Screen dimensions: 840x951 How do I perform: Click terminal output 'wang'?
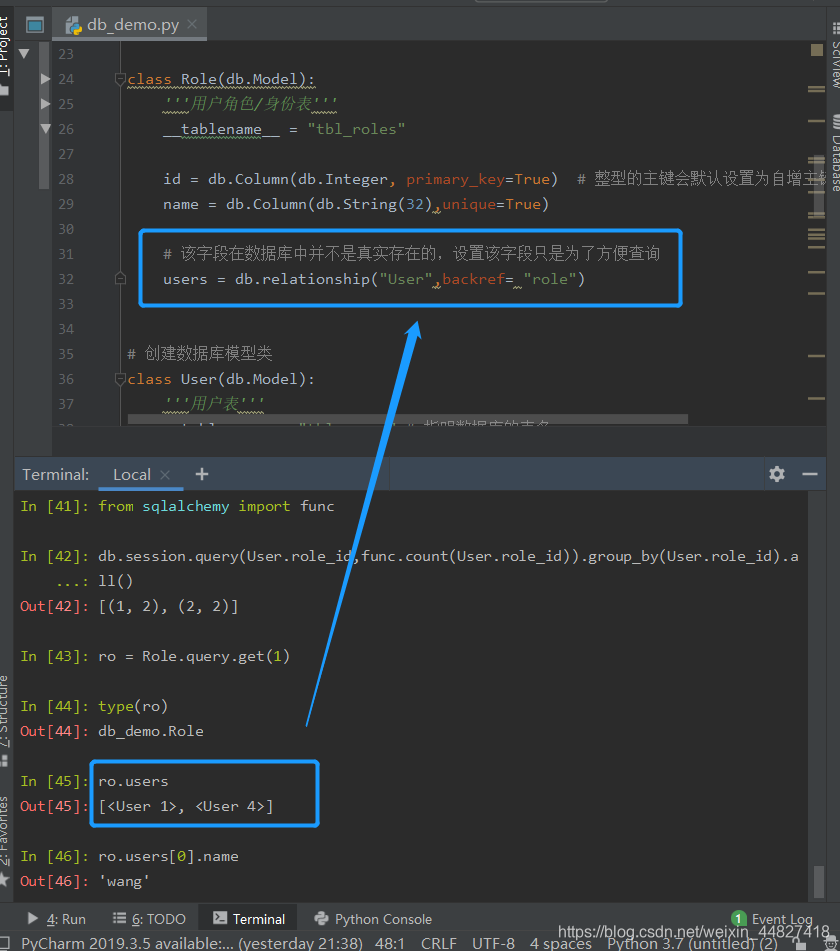tap(124, 881)
